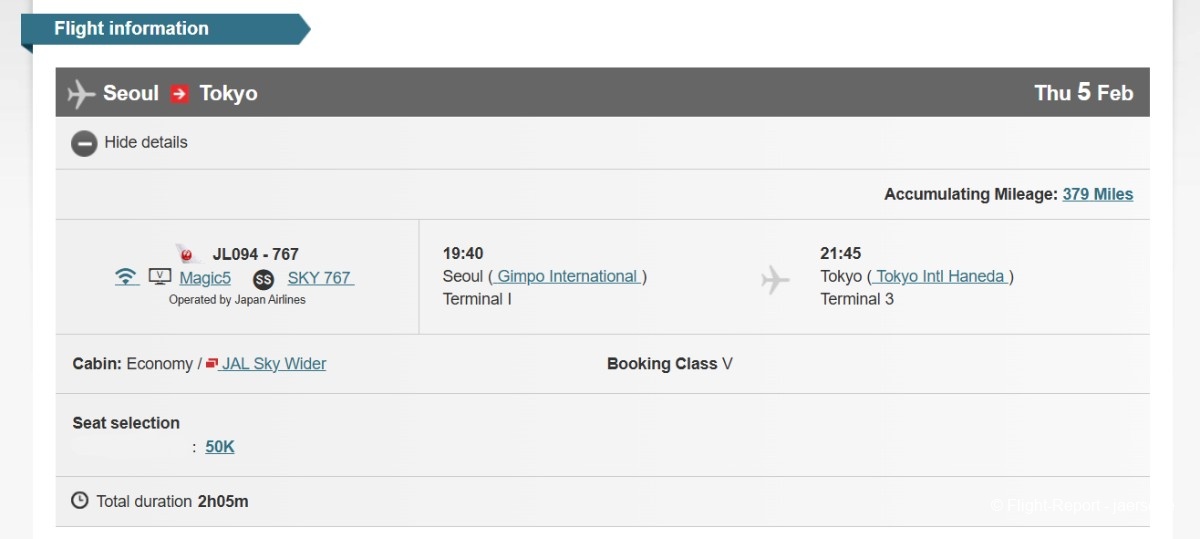Open the JAL Sky Wider cabin link

274,364
